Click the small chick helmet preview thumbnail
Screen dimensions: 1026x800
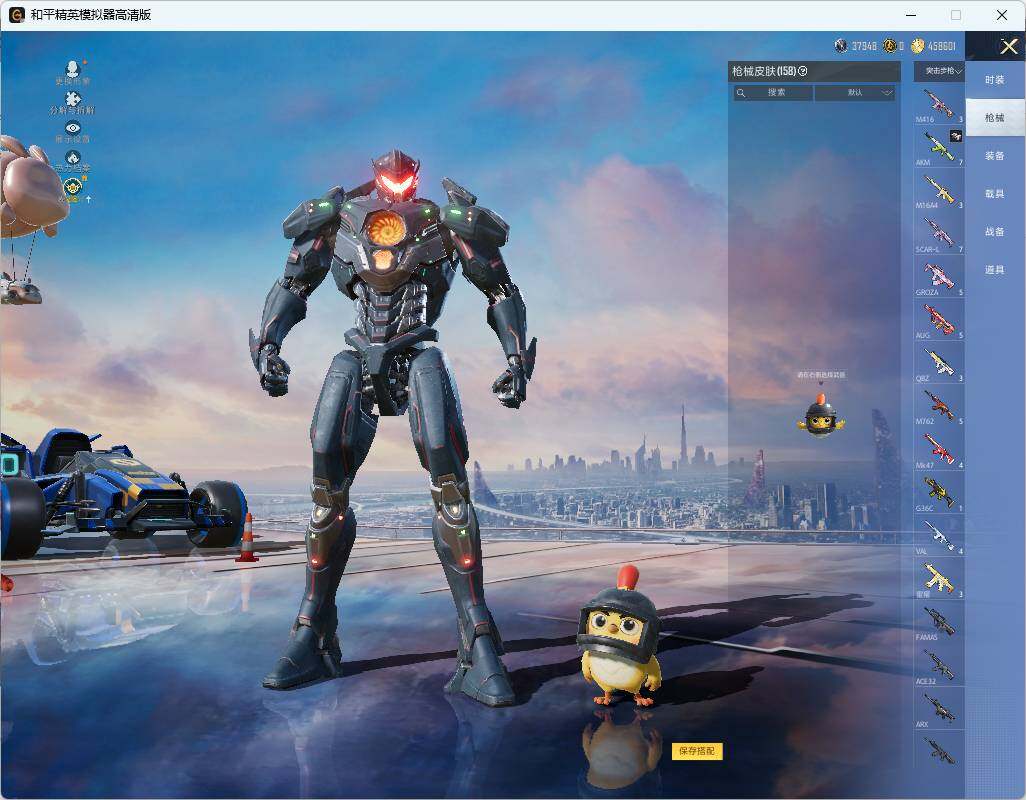tap(821, 415)
